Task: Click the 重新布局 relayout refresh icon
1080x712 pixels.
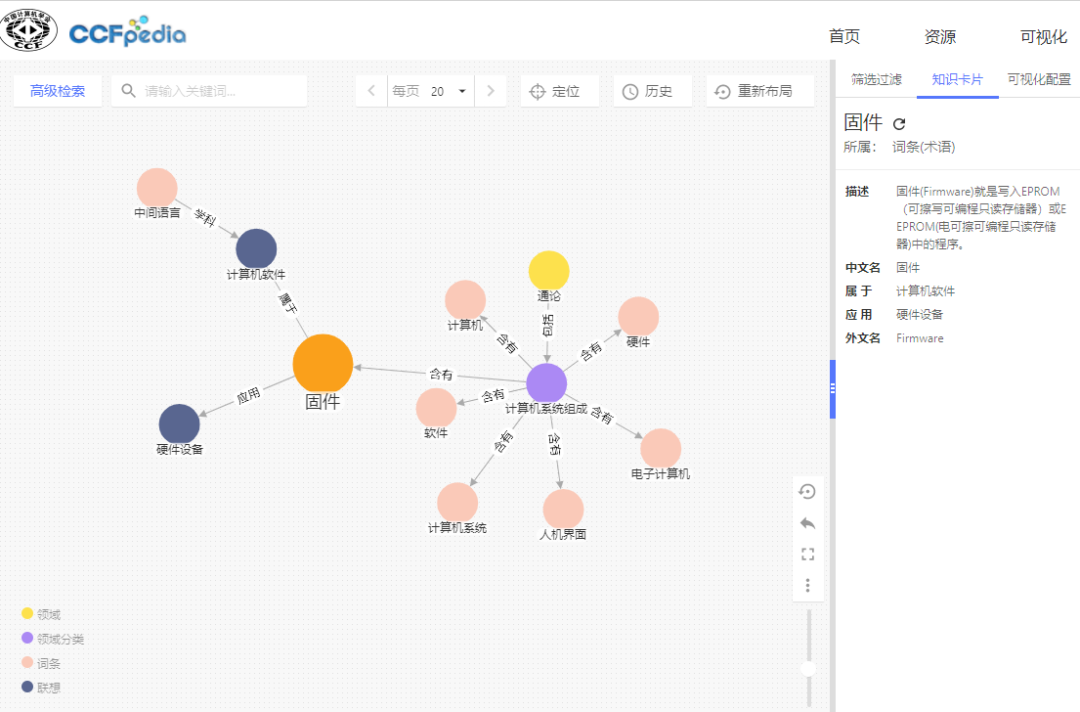Action: click(x=722, y=90)
